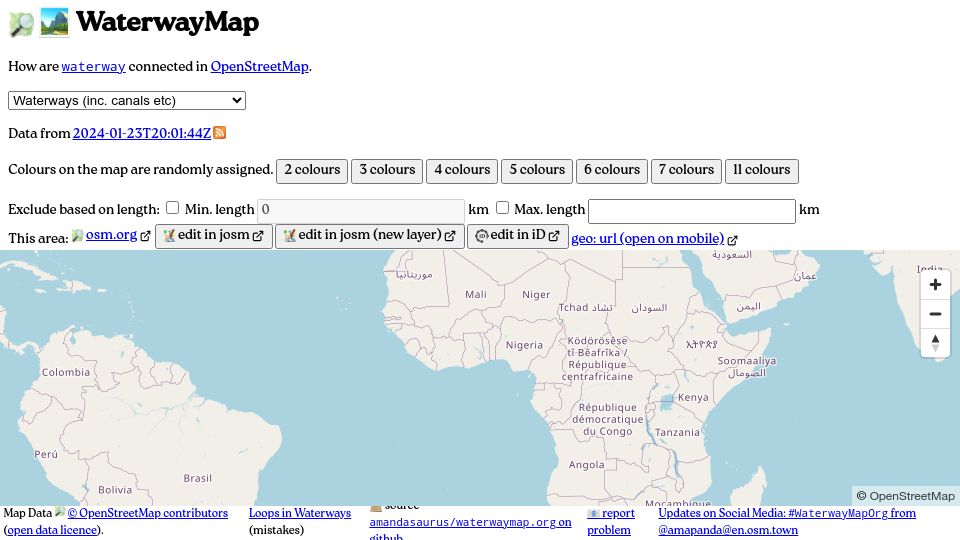Open the edit in iD button

(x=518, y=236)
